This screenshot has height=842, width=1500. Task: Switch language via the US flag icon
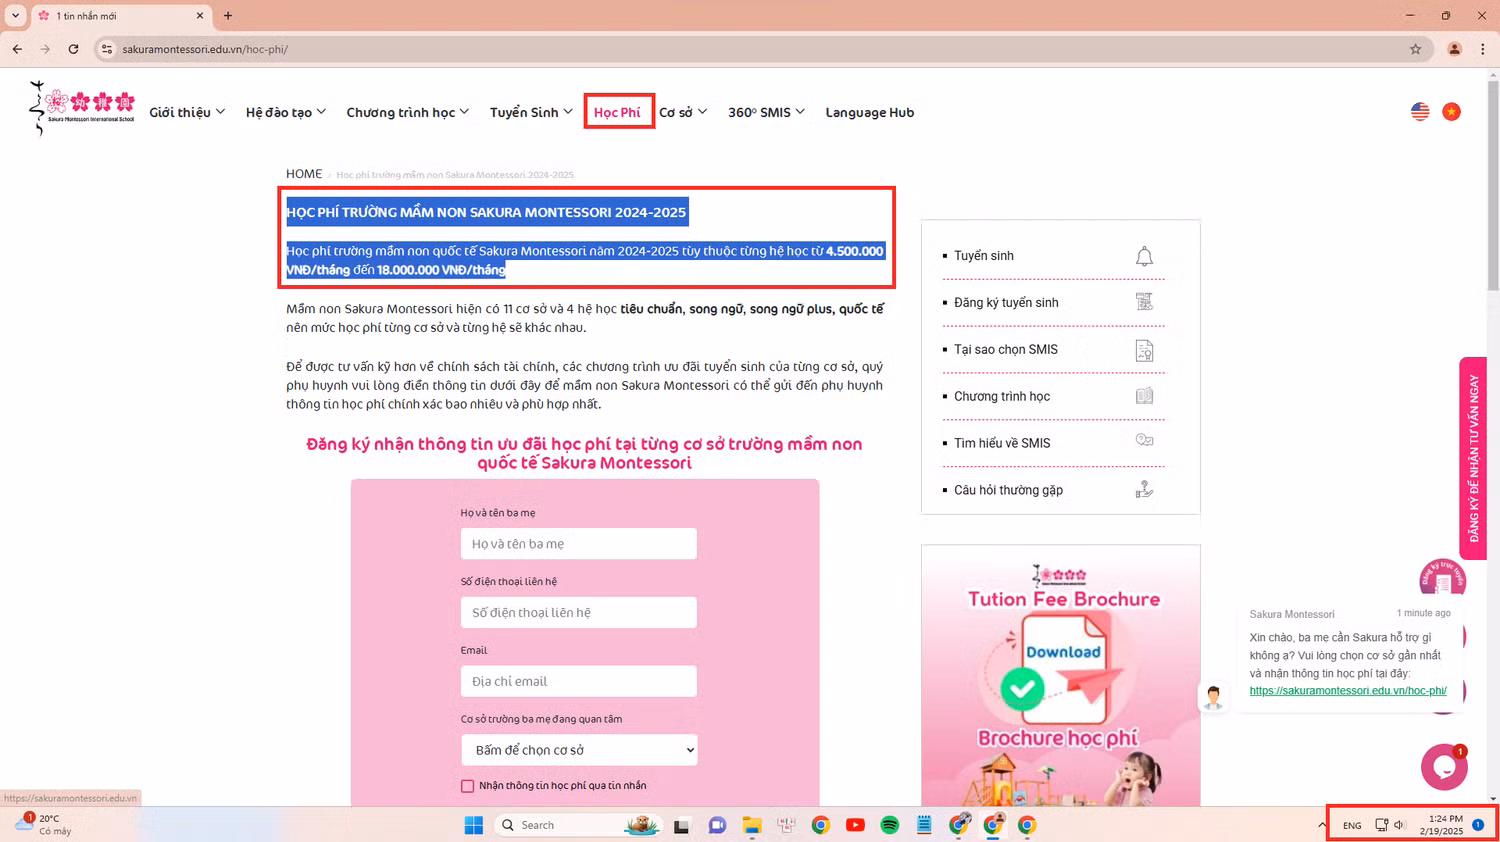1420,111
